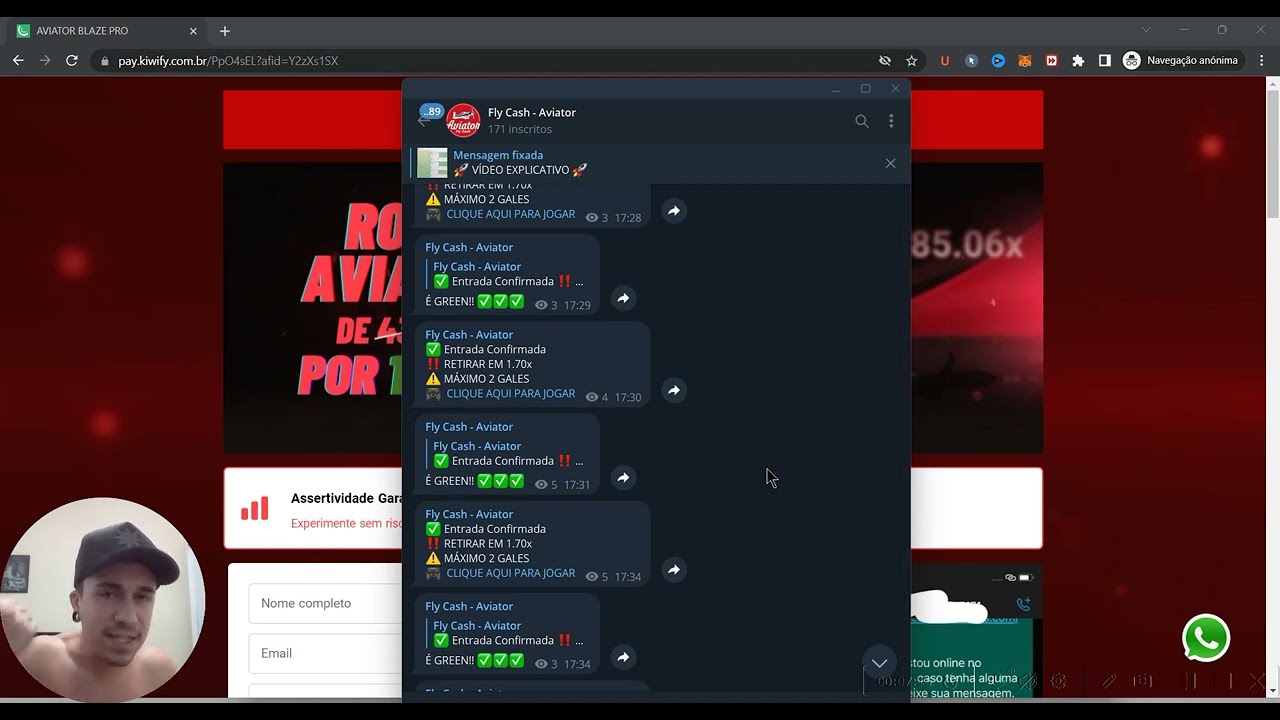The height and width of the screenshot is (720, 1280).
Task: Open the tab search dropdown chevron
Action: [x=1146, y=30]
